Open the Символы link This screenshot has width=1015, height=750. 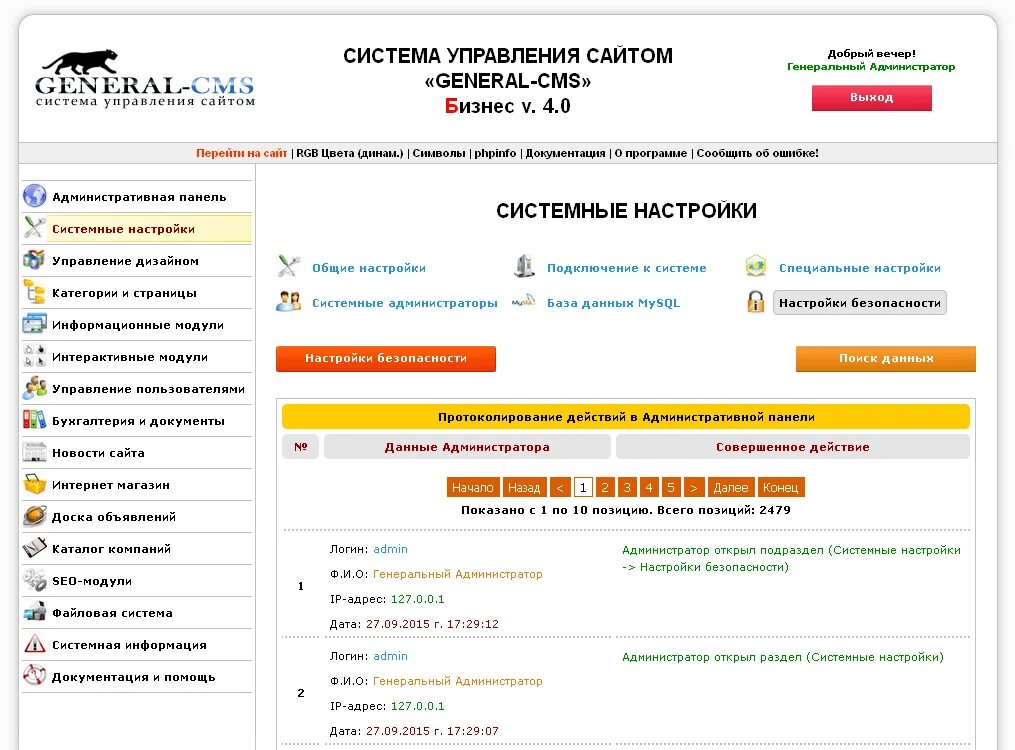click(439, 153)
